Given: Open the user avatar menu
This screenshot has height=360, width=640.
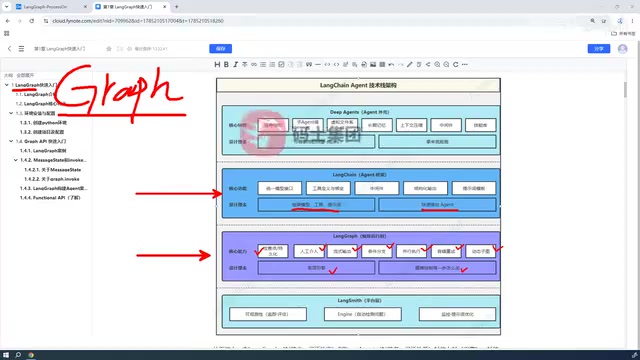Looking at the screenshot, I should click(622, 49).
